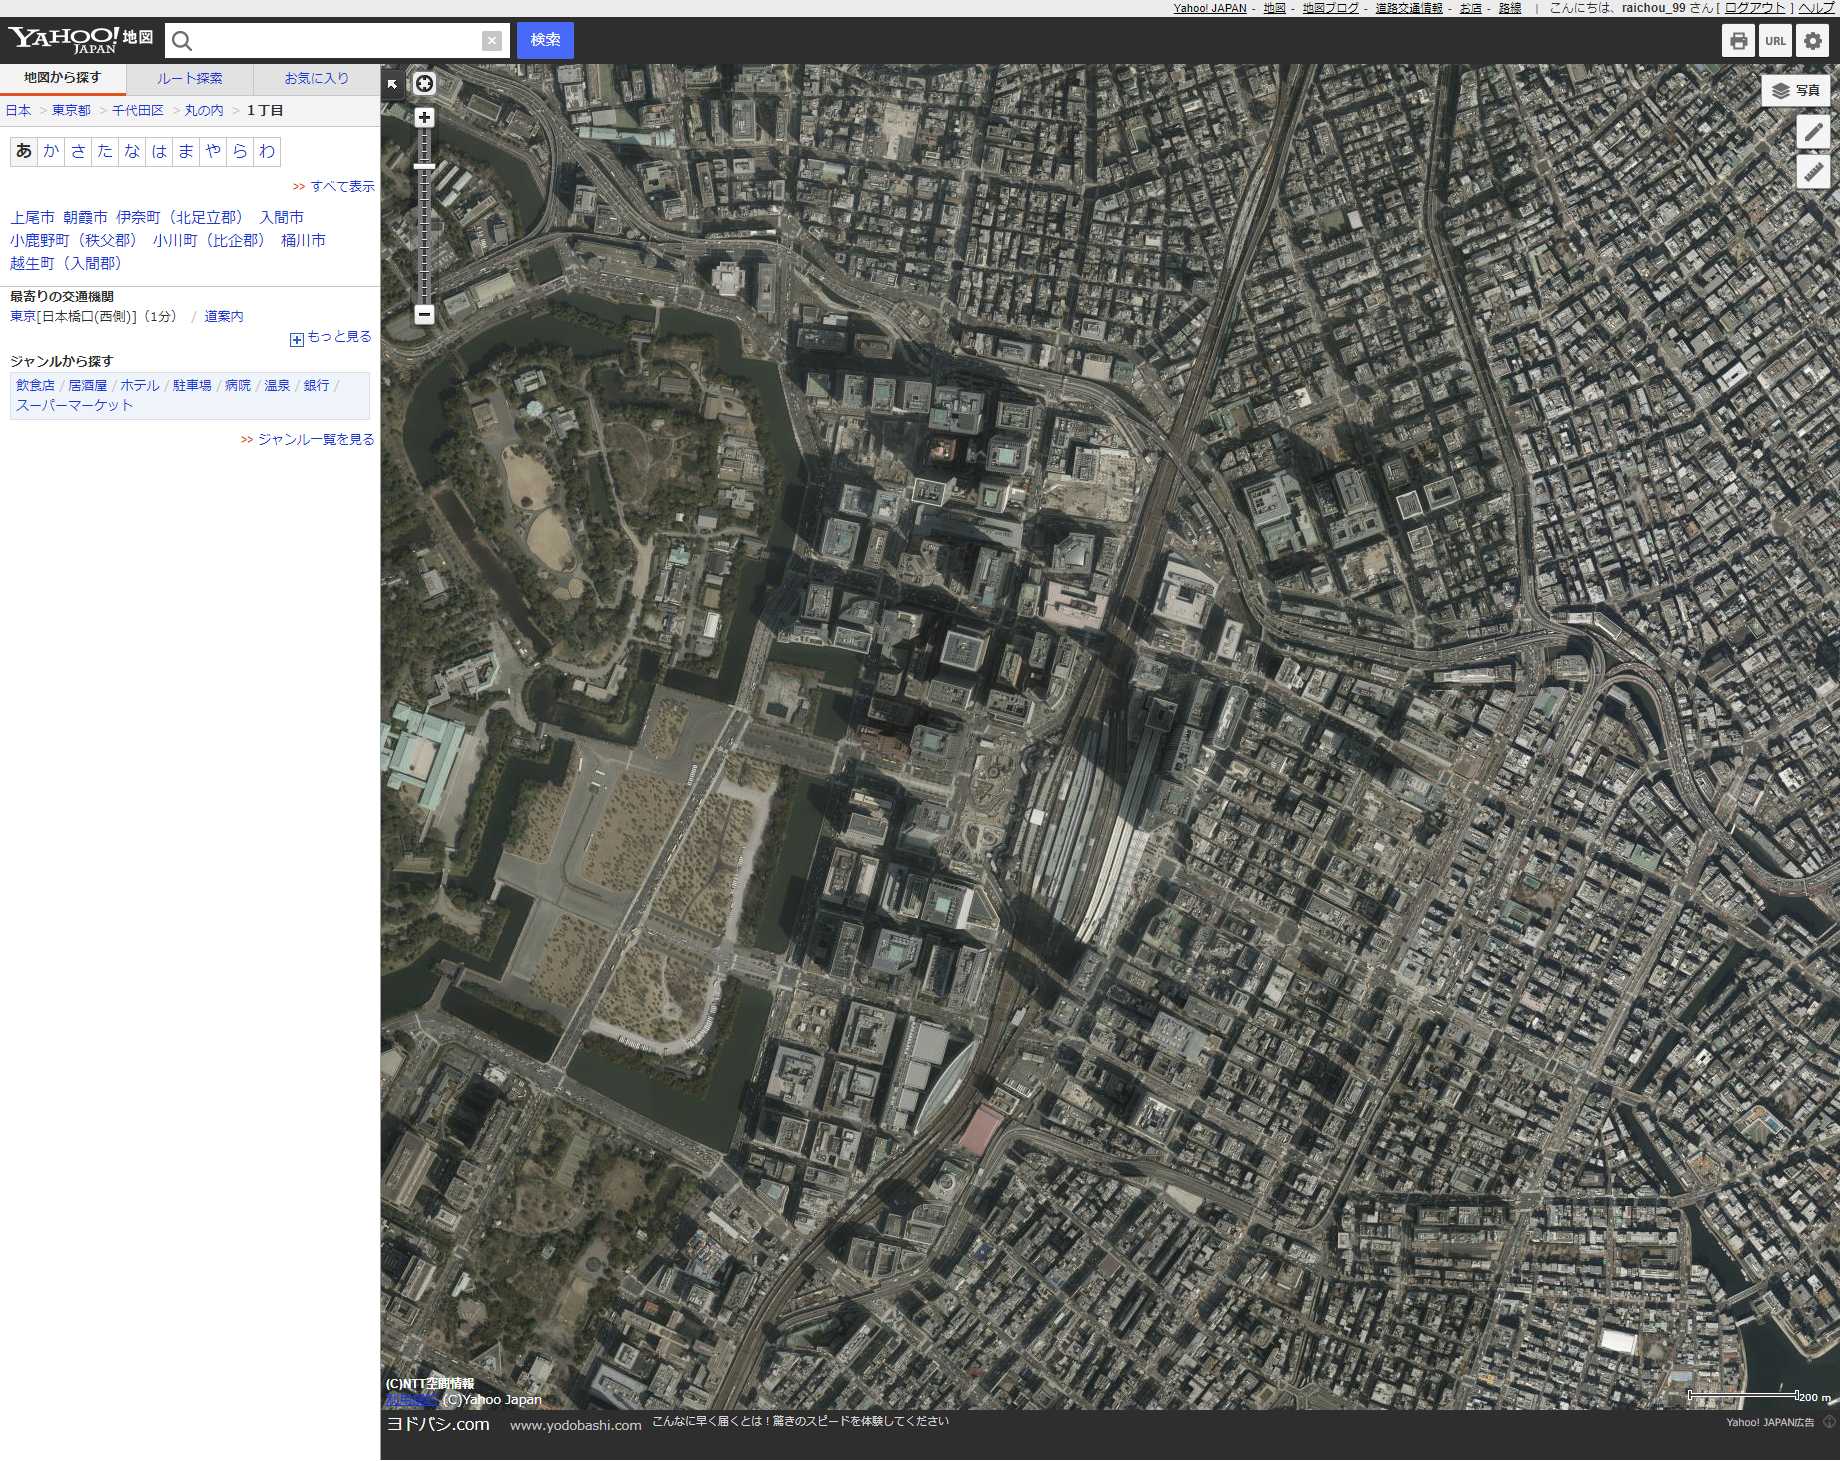This screenshot has height=1461, width=1840.
Task: Open the 越生町（入間郡） link
Action: (67, 263)
